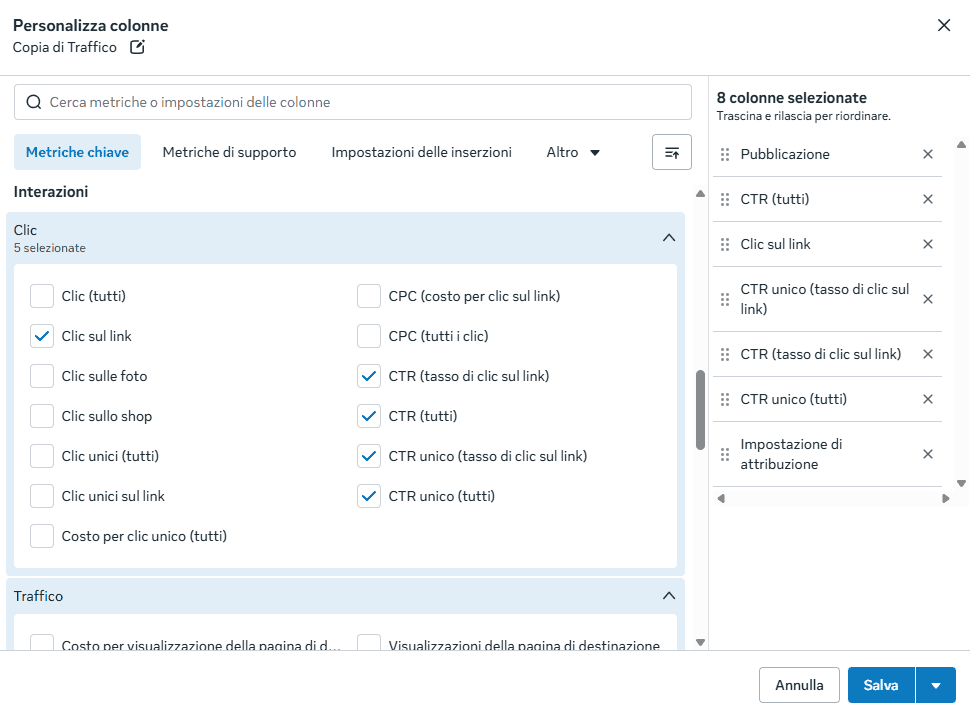Image resolution: width=970 pixels, height=718 pixels.
Task: Grab the drag handle for Clic sul link column
Action: [725, 244]
